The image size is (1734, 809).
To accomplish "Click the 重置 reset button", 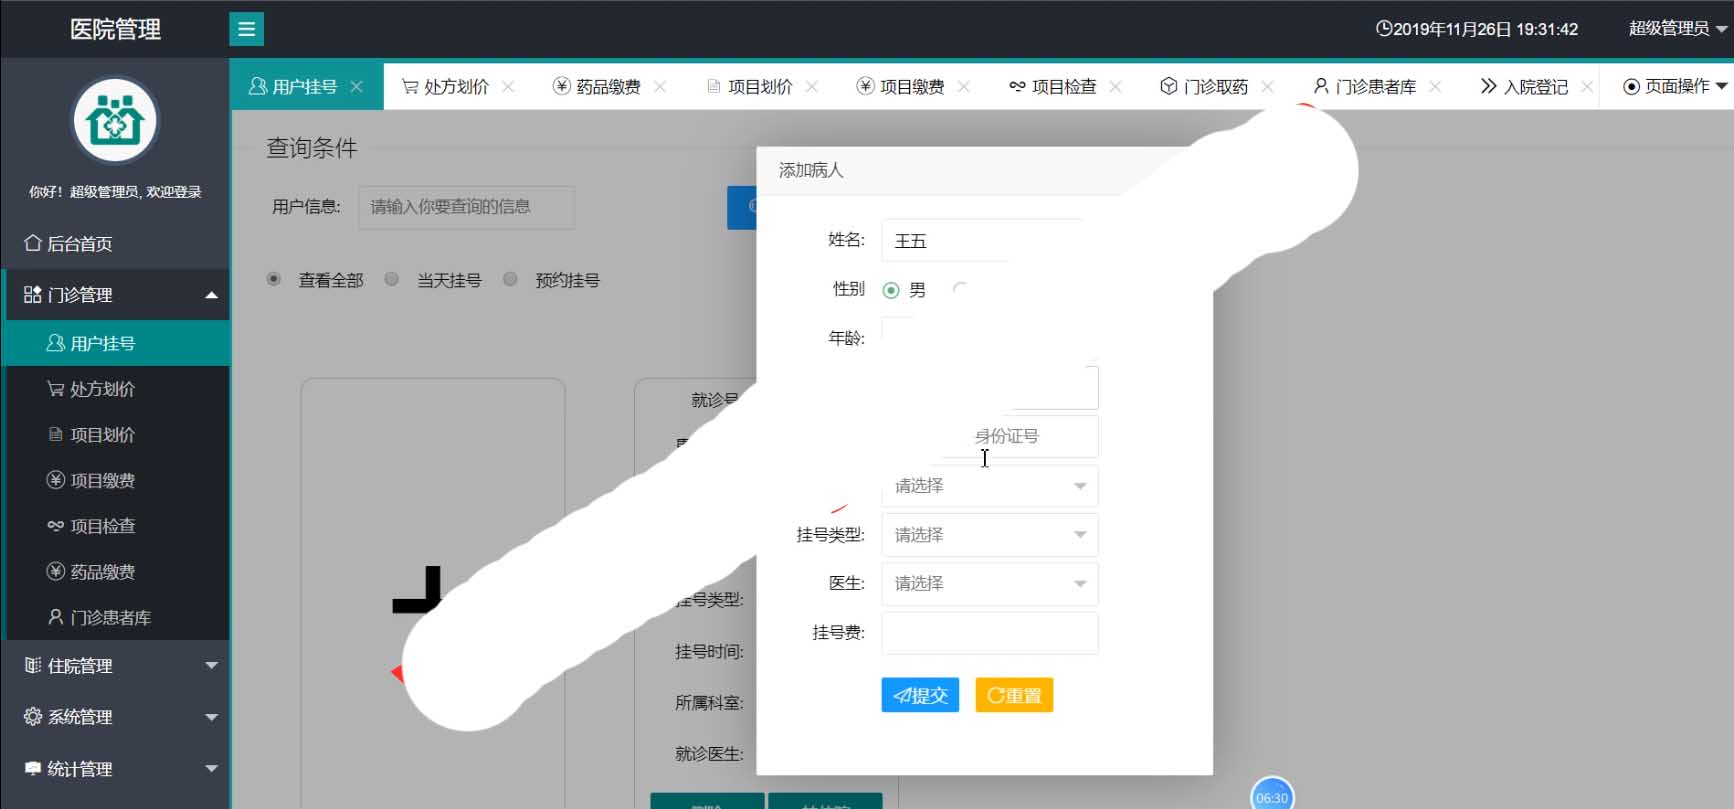I will (x=1014, y=695).
